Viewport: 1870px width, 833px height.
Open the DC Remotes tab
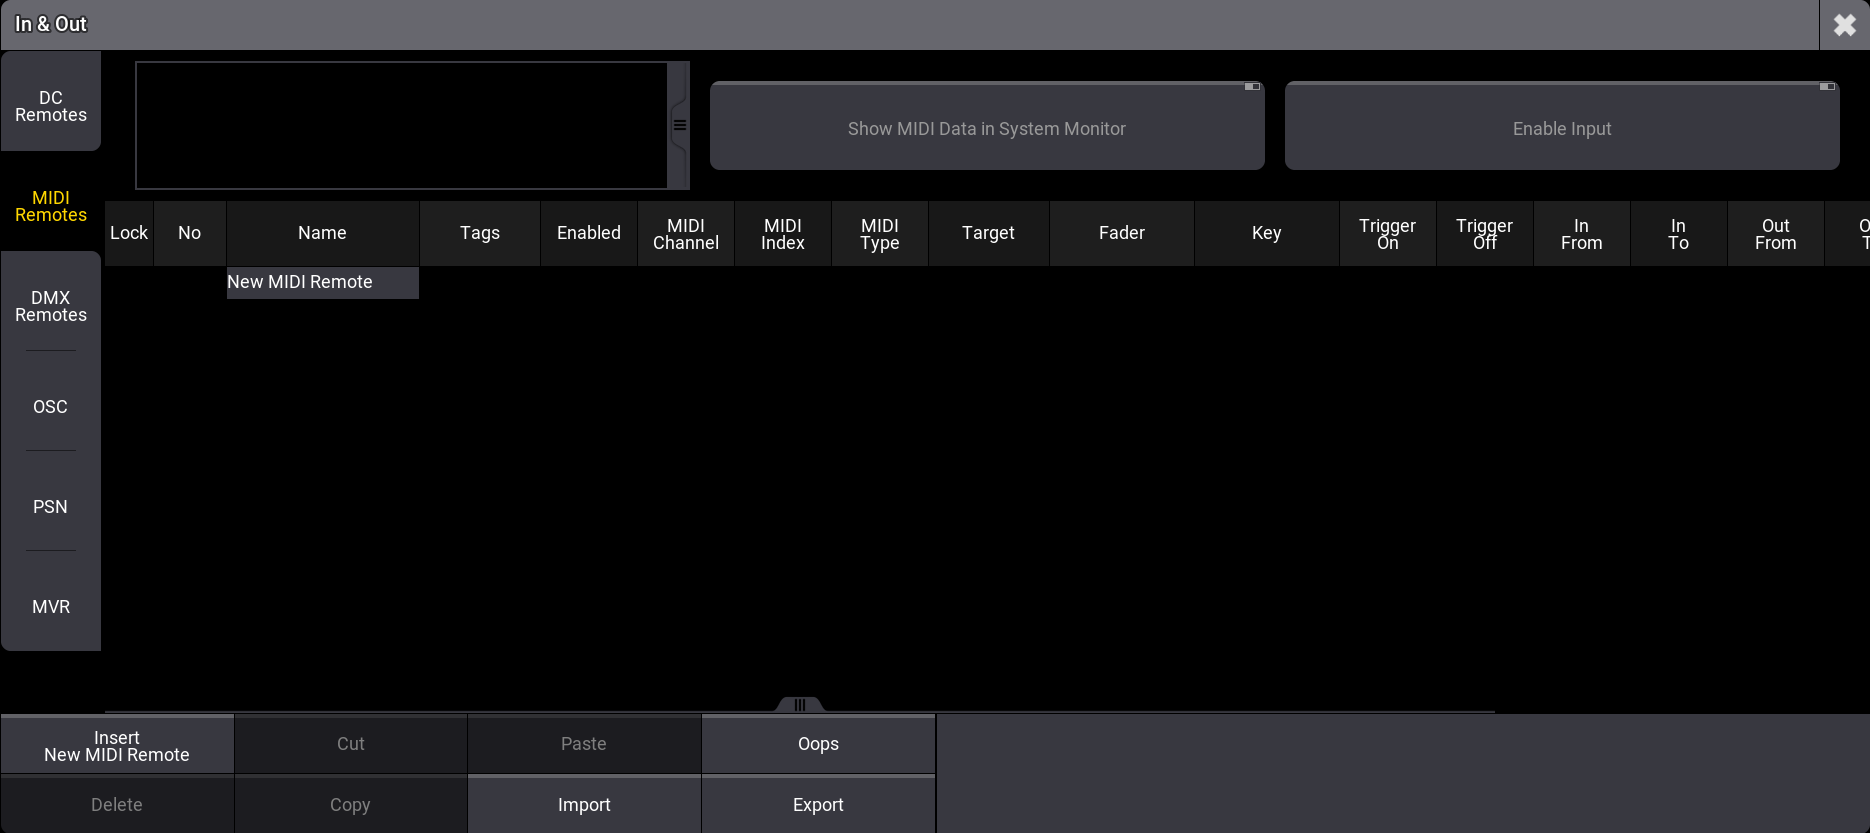click(x=51, y=106)
